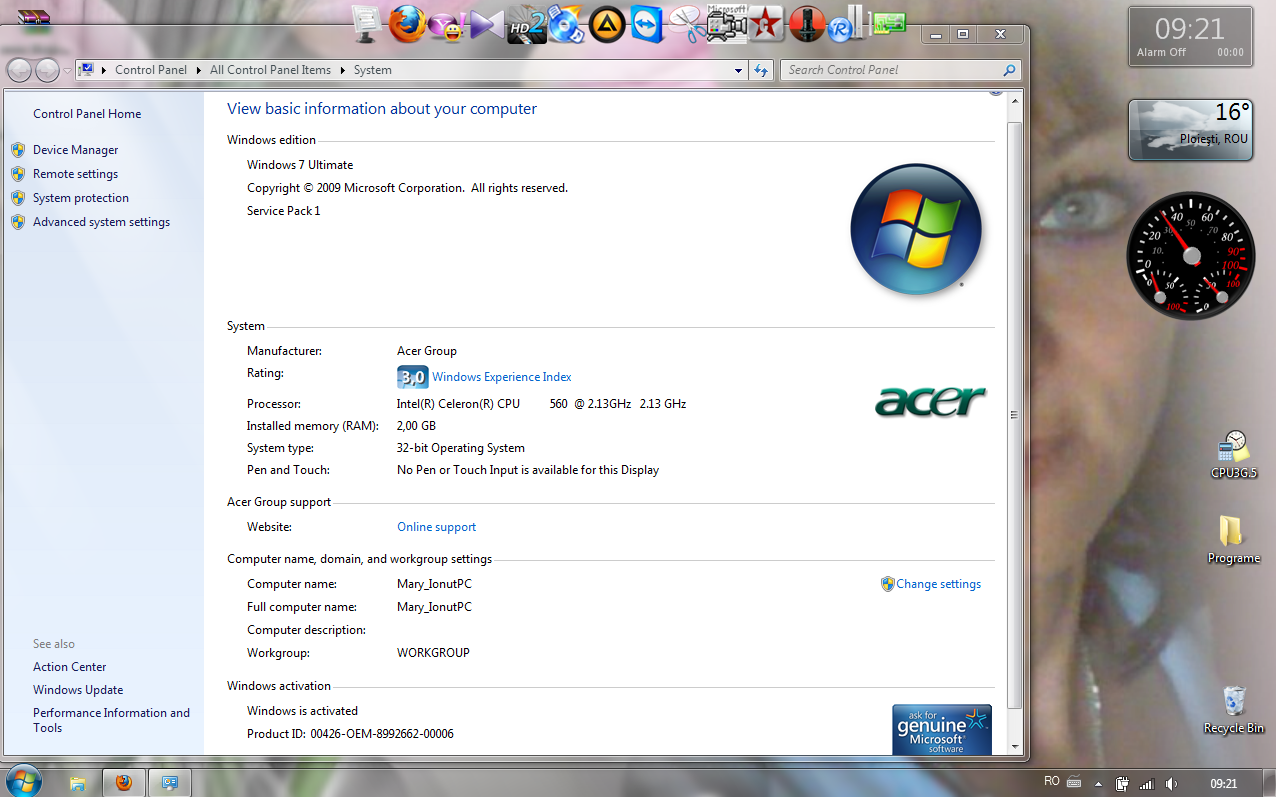Click the 3,0 rating badge
This screenshot has width=1276, height=797.
tap(412, 377)
